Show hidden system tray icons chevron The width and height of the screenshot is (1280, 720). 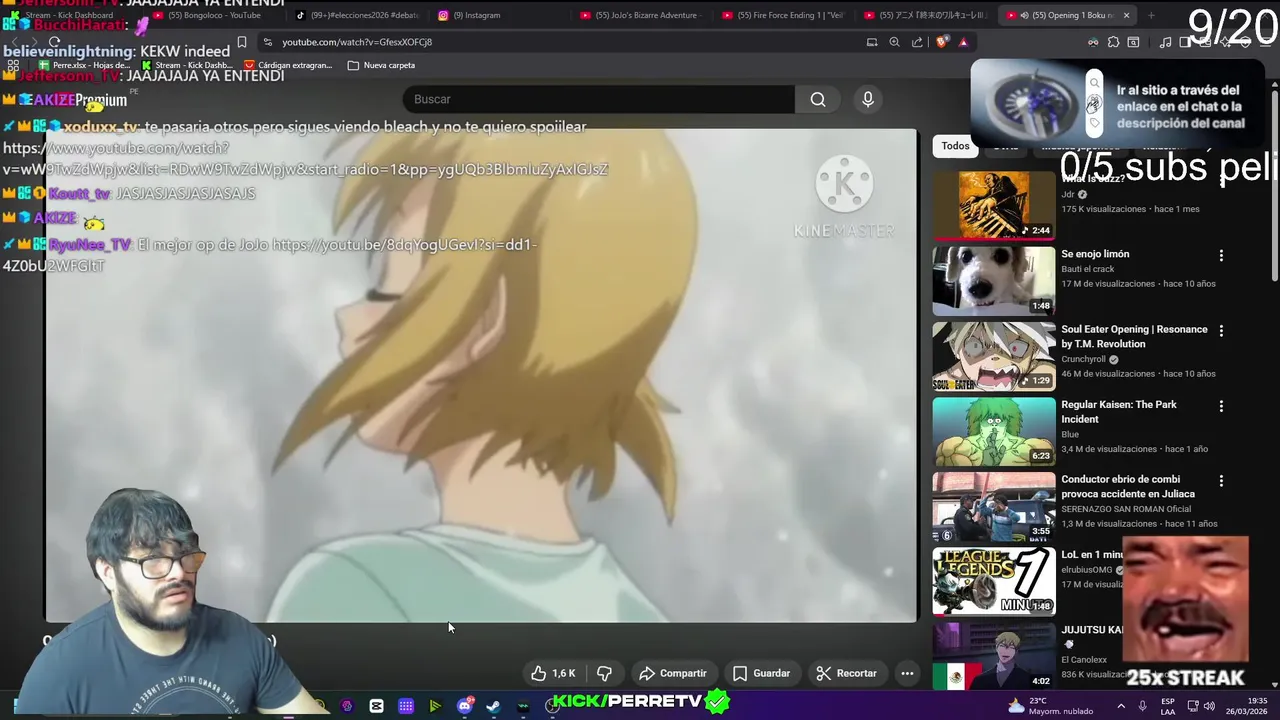click(x=1120, y=706)
